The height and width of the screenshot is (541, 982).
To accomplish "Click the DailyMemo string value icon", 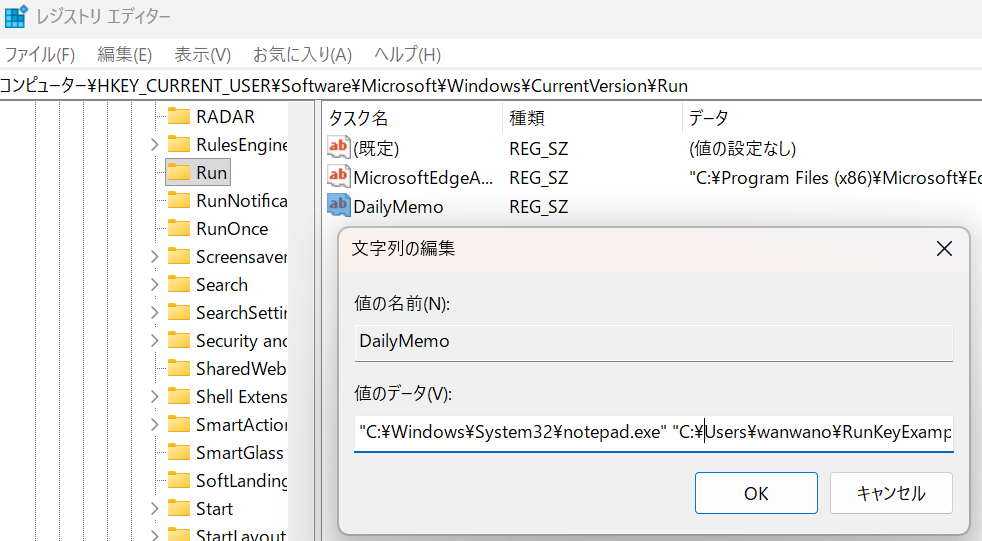I will tap(338, 205).
